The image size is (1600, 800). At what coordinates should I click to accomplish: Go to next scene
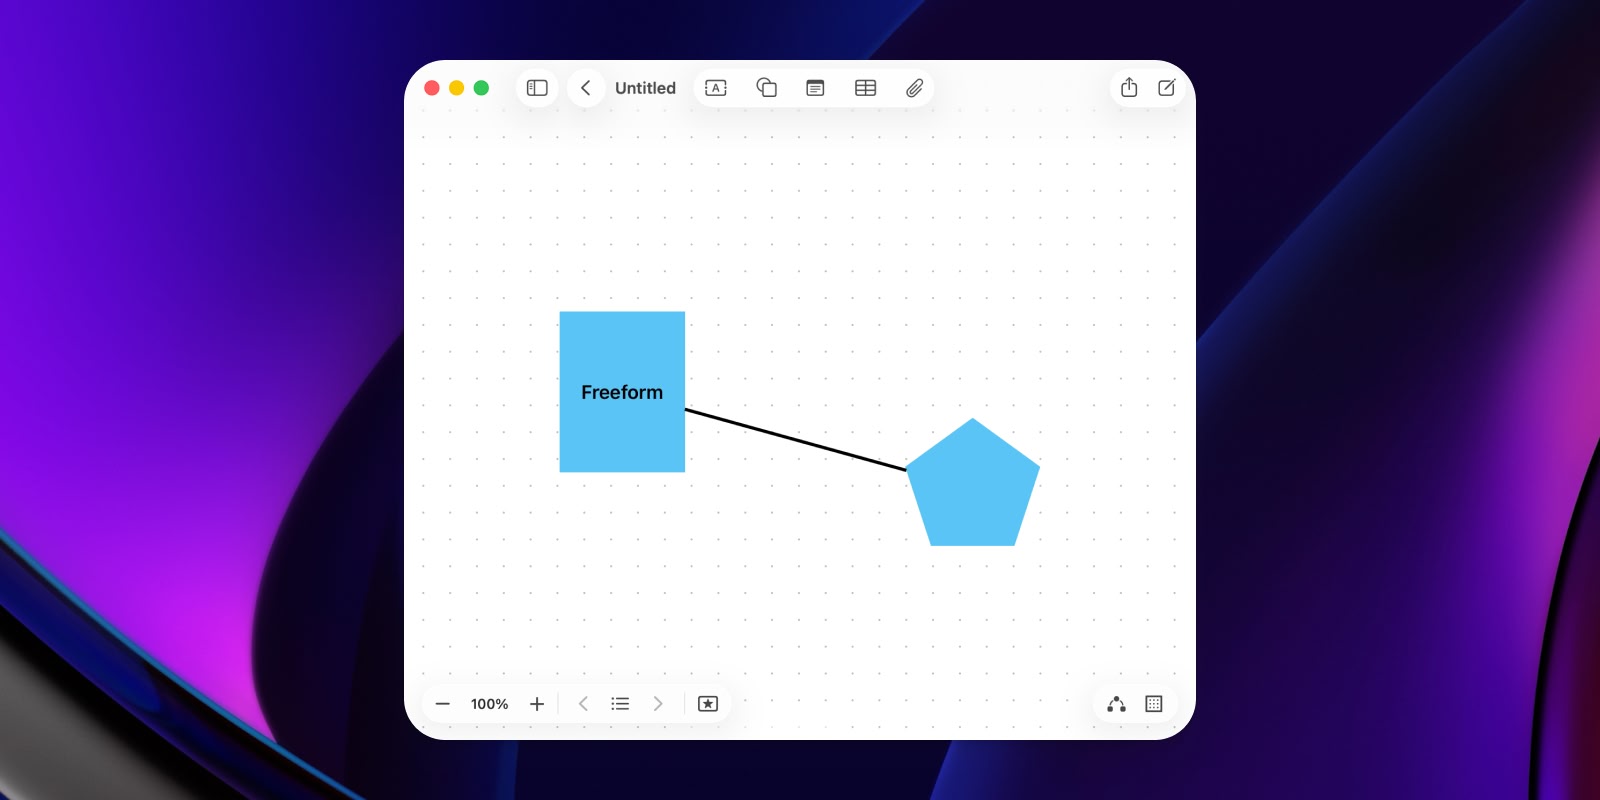point(658,704)
